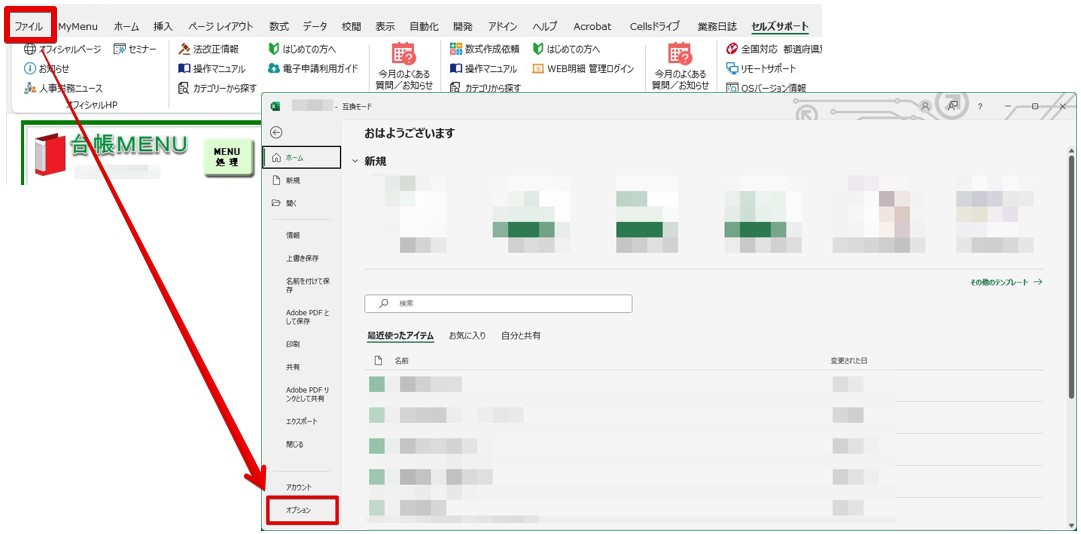Image resolution: width=1081 pixels, height=534 pixels.
Task: Launch リモートサポート from the ribbon
Action: click(x=761, y=68)
